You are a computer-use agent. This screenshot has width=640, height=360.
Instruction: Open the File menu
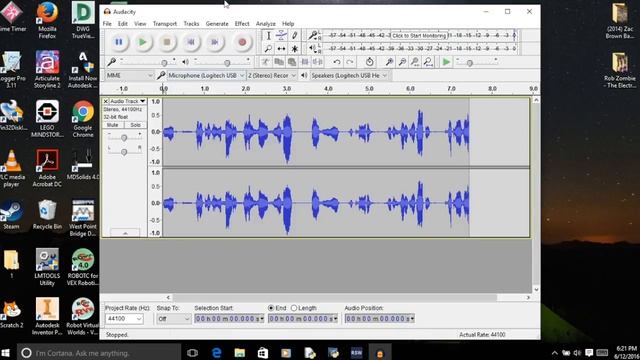point(107,24)
